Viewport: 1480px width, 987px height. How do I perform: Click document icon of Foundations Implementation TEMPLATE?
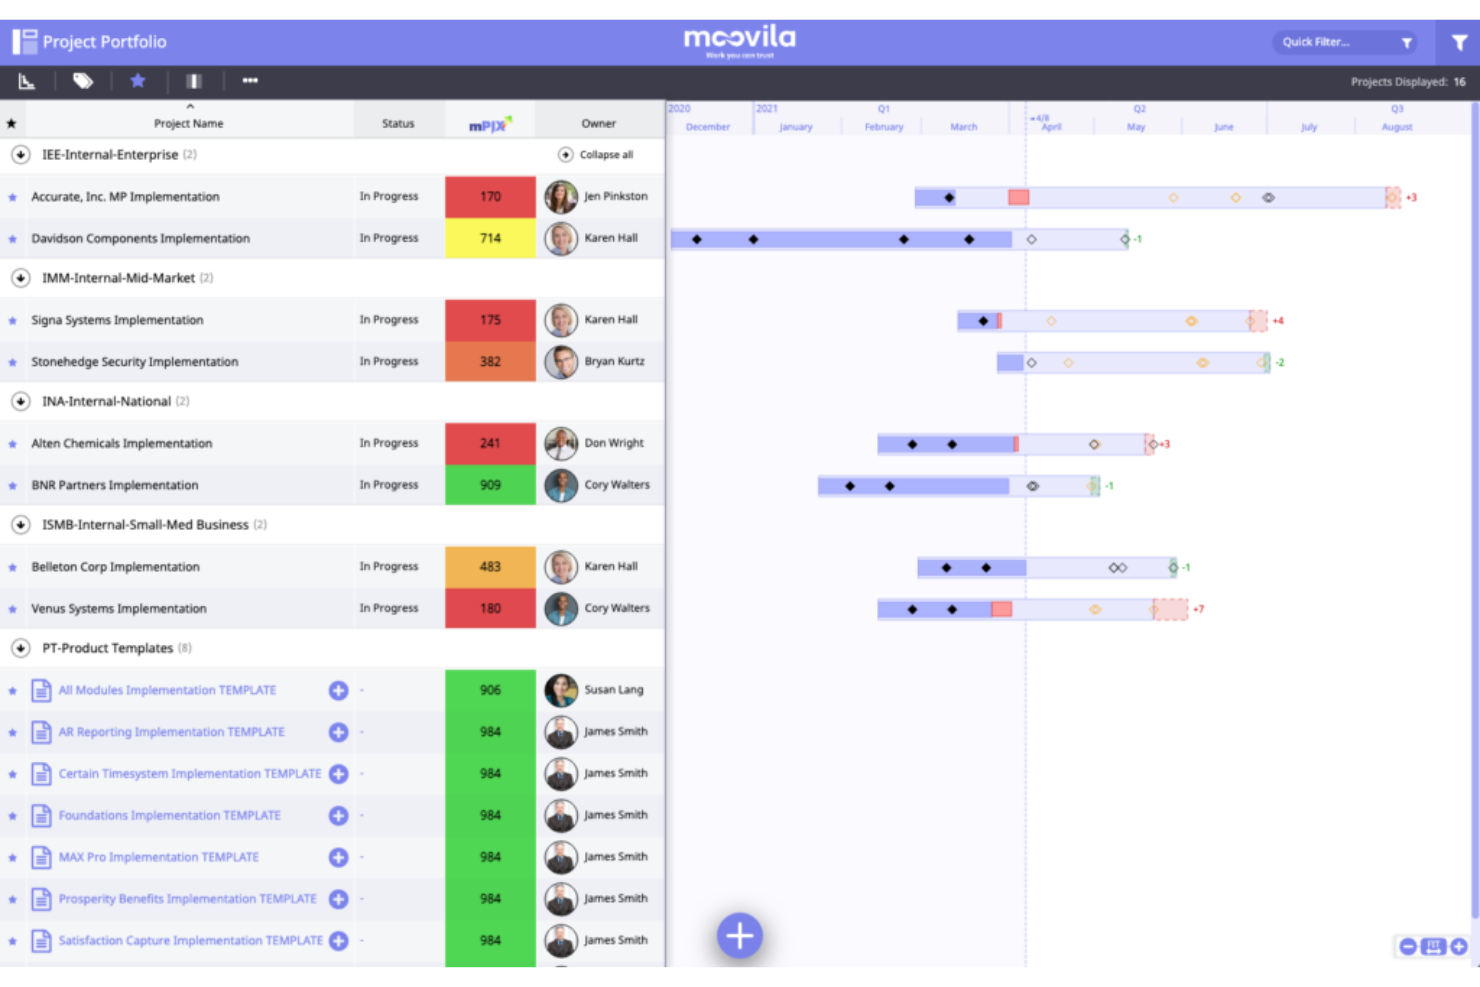41,816
